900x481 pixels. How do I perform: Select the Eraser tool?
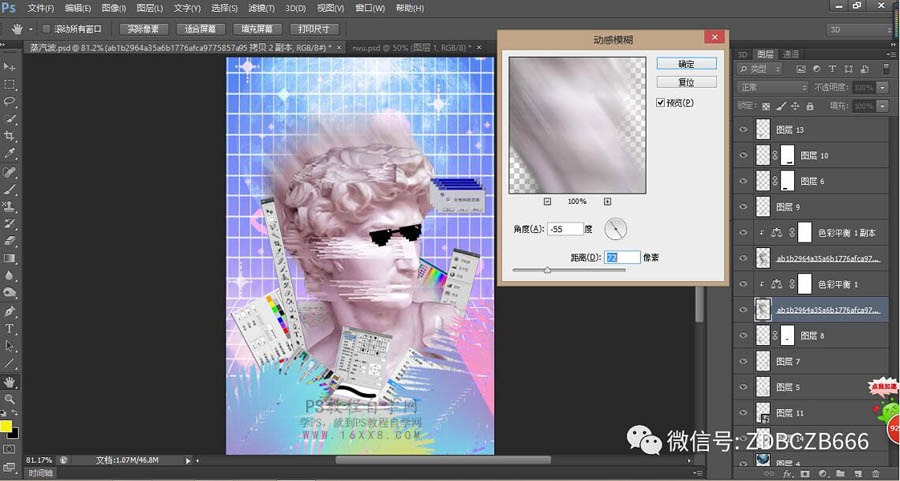coord(9,240)
